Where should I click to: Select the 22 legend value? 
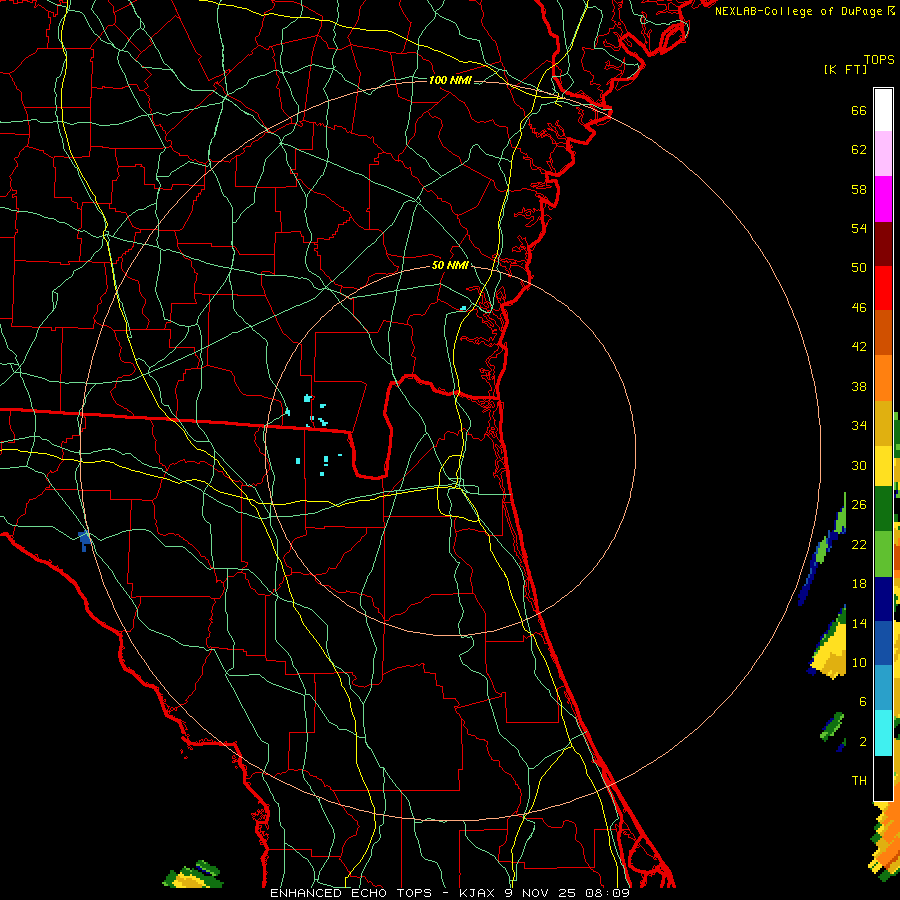859,544
